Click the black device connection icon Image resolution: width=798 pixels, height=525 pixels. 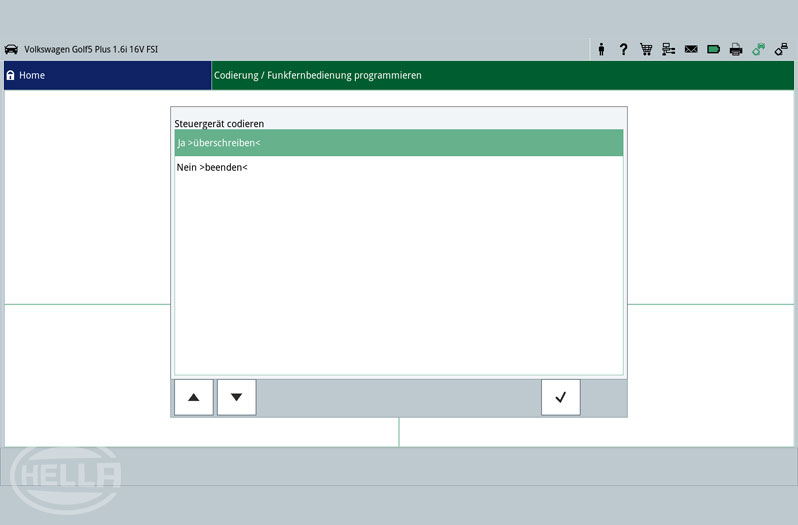point(781,49)
